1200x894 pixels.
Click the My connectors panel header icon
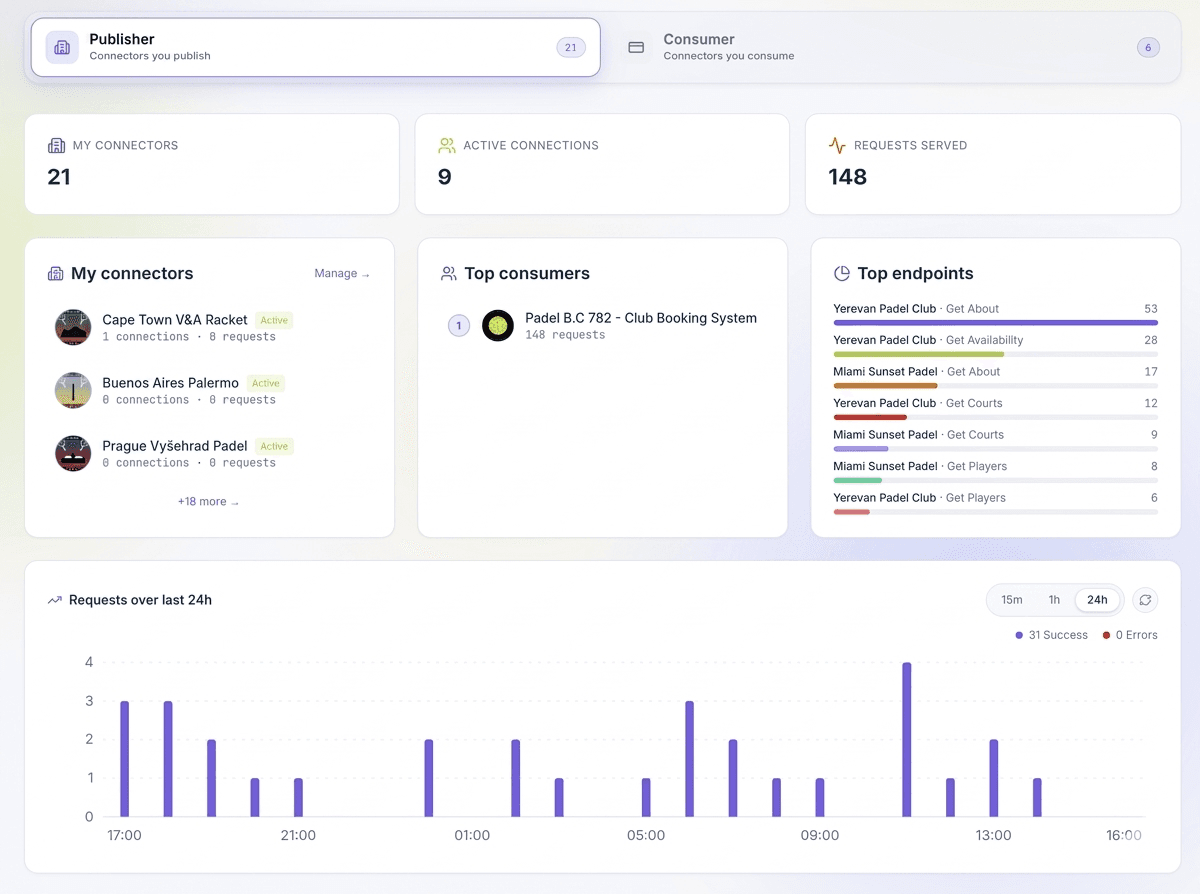coord(56,274)
